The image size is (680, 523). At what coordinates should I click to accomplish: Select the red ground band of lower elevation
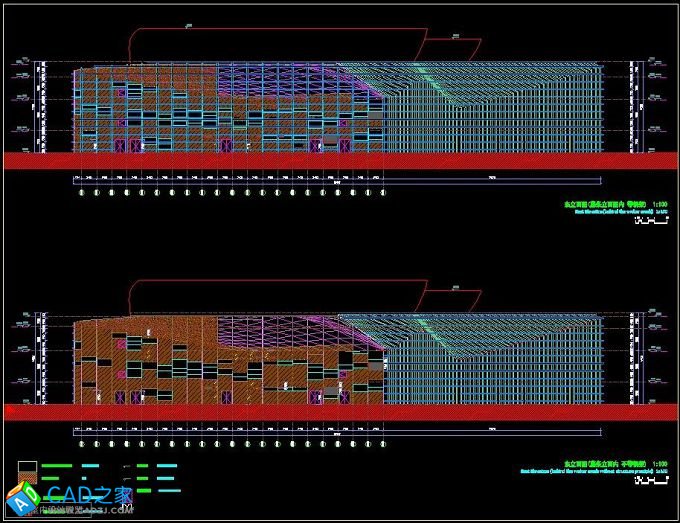pyautogui.click(x=340, y=412)
